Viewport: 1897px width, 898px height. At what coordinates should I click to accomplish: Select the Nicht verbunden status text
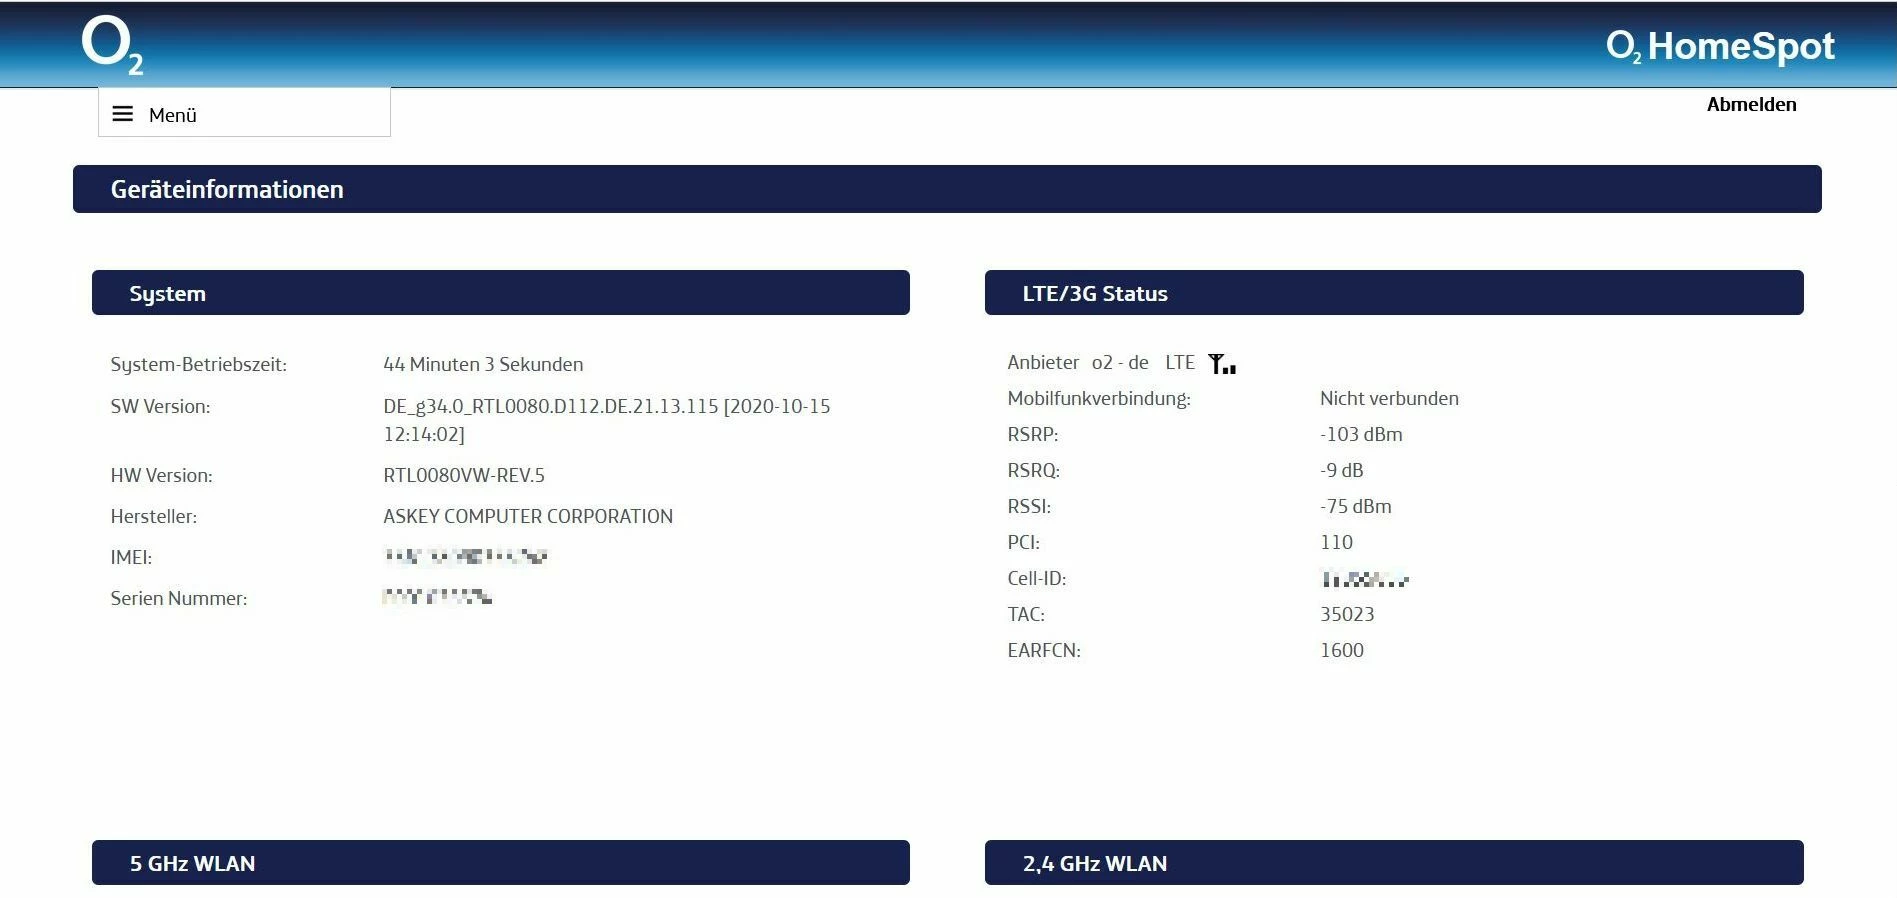(1389, 398)
